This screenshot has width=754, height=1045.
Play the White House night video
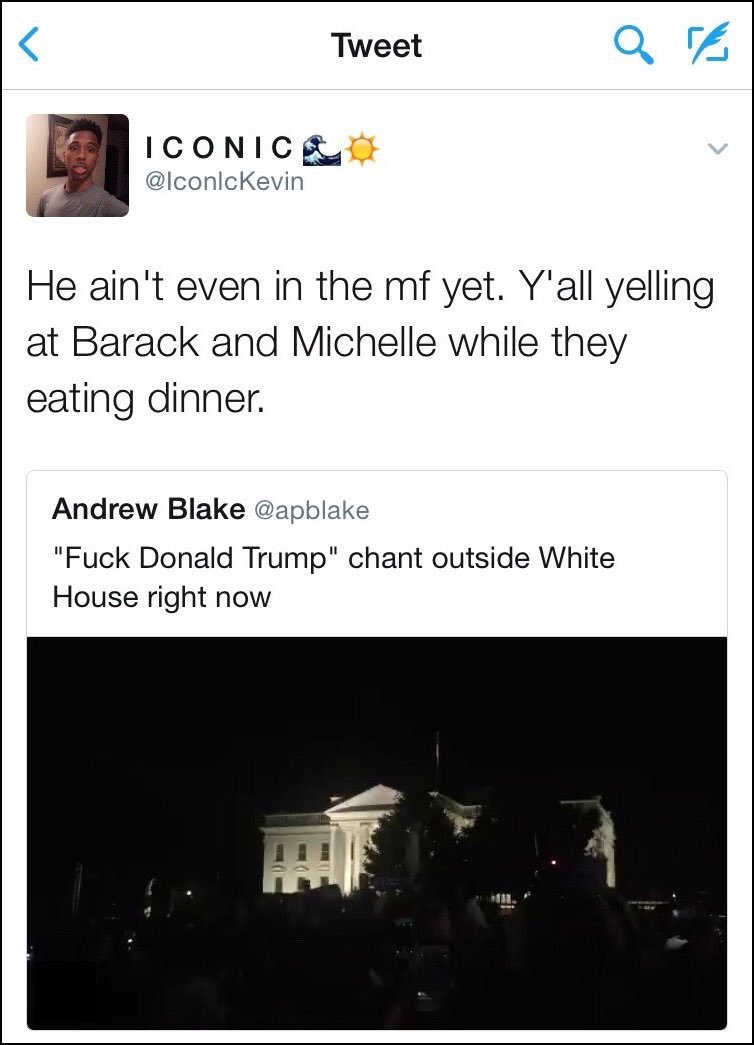click(377, 833)
